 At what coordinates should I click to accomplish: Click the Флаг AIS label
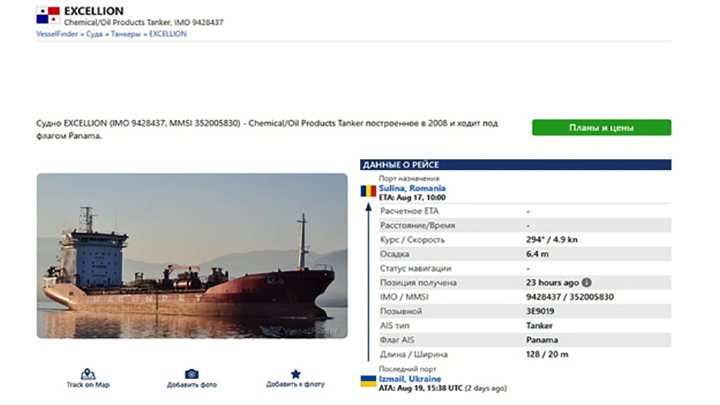click(397, 340)
